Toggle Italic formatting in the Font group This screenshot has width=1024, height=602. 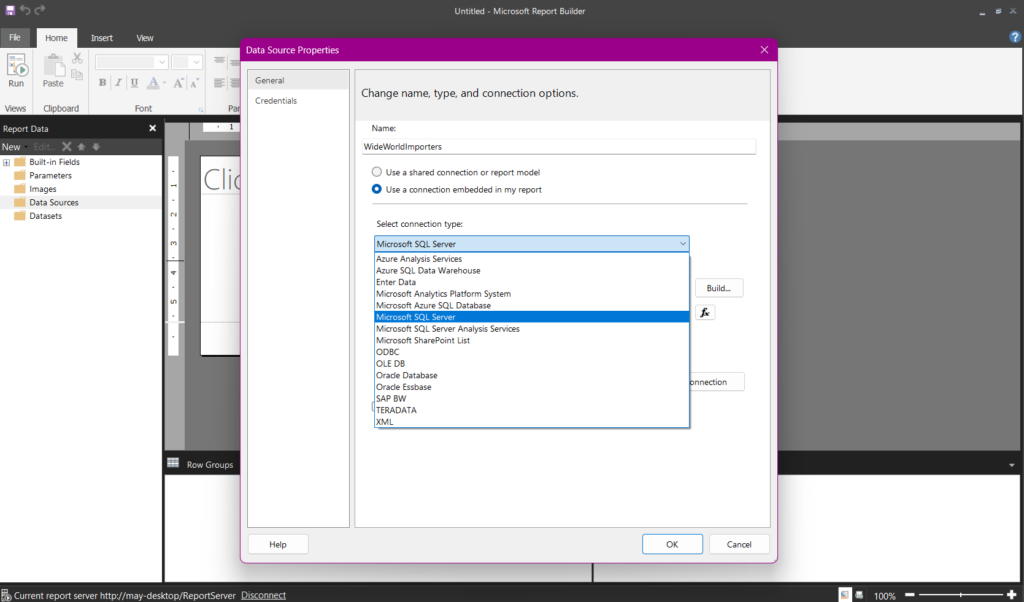click(x=118, y=82)
